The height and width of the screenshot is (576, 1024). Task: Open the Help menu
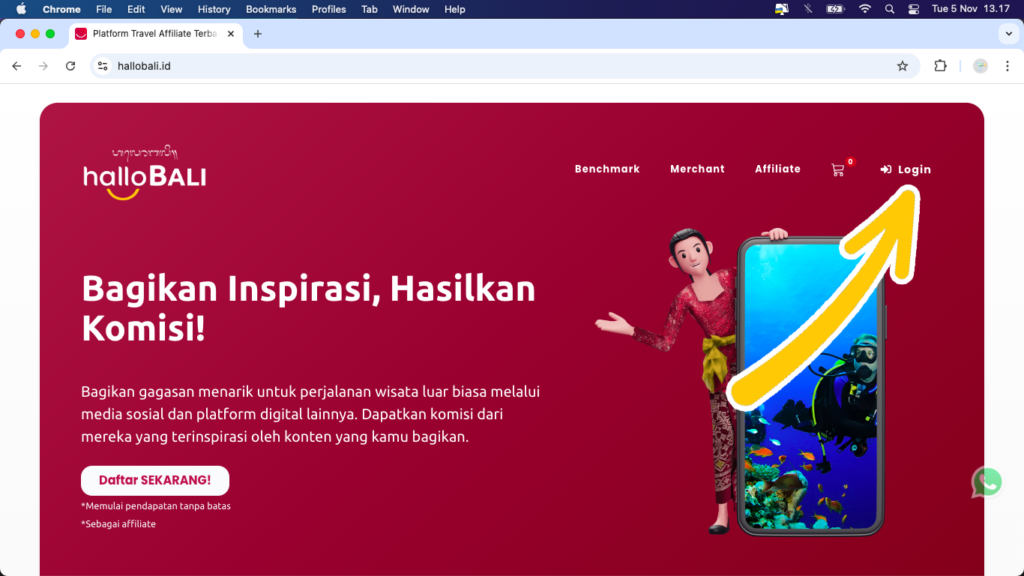pyautogui.click(x=455, y=9)
